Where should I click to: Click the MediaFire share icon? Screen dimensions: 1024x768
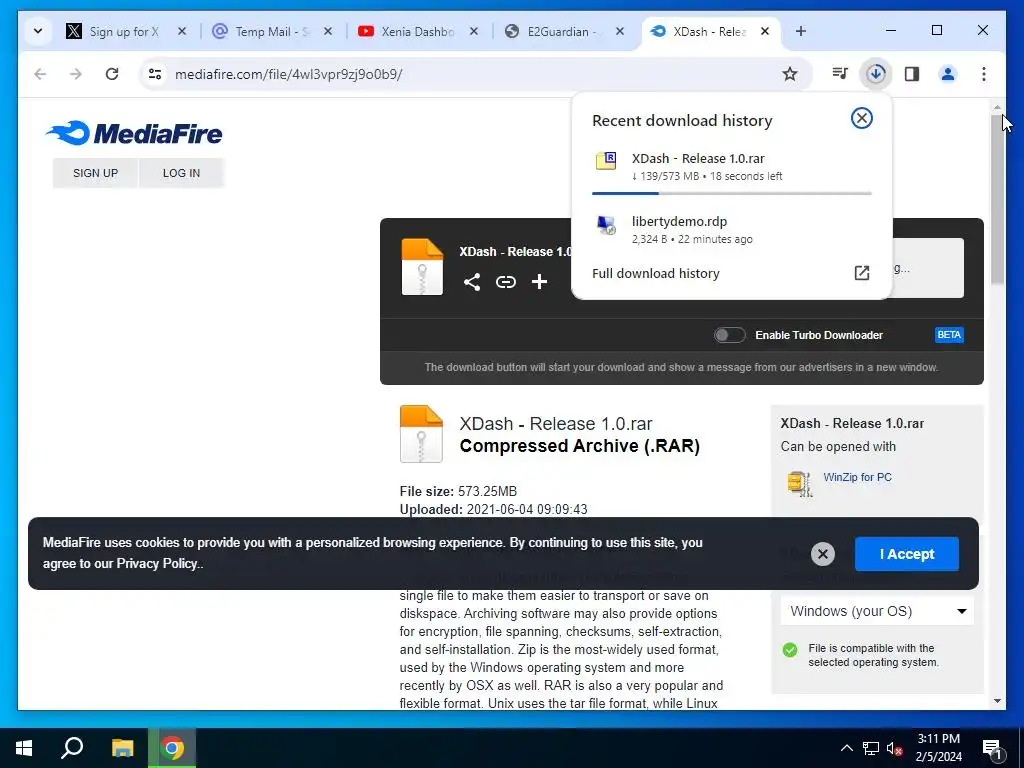[x=472, y=281]
